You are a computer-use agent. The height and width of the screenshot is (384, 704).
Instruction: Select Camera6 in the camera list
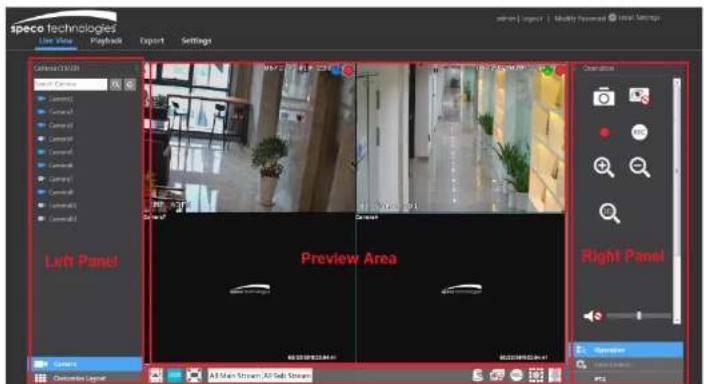coord(56,165)
